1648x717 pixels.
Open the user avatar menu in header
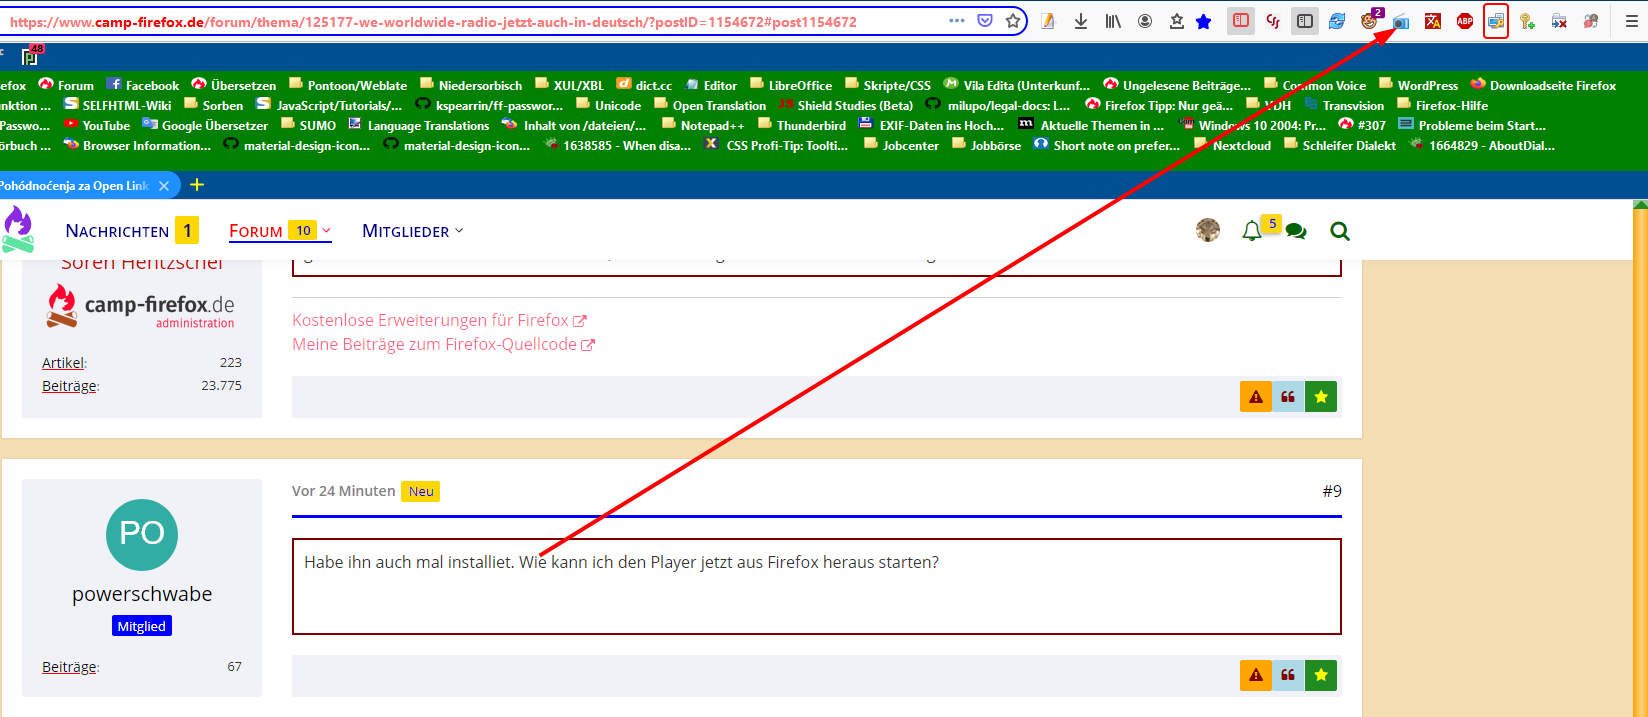tap(1208, 231)
